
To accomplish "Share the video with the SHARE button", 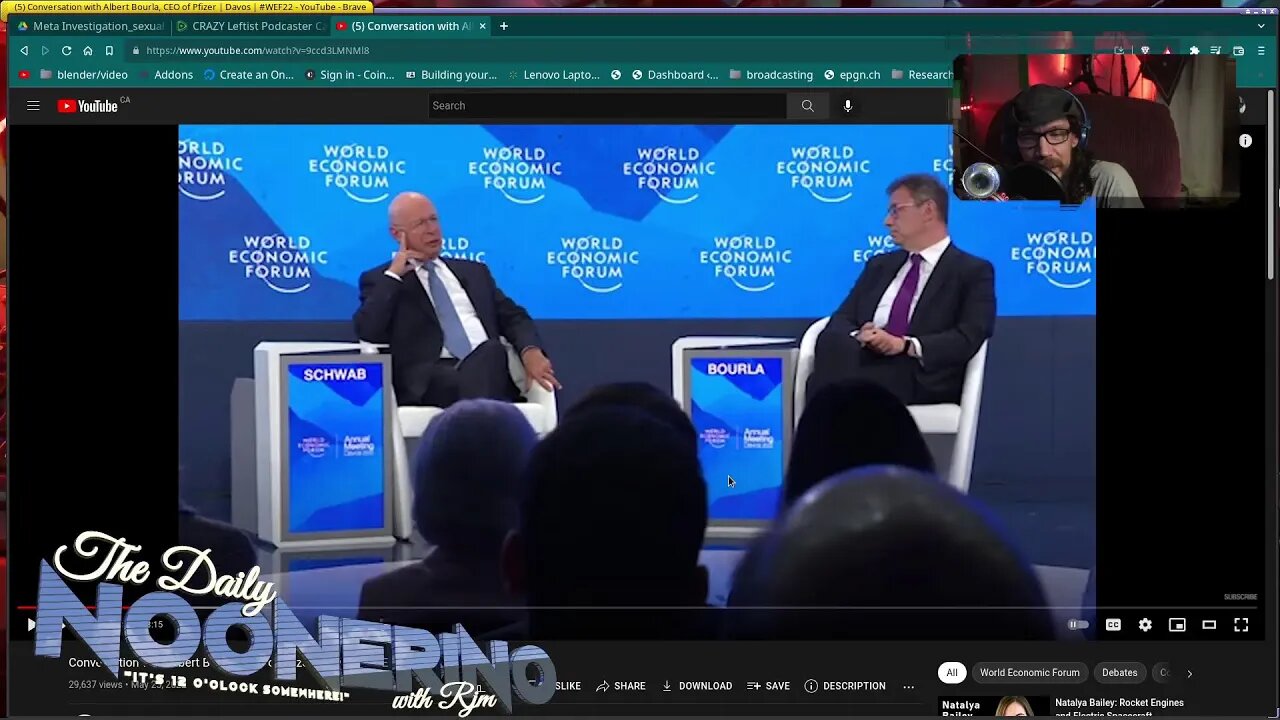I will (x=620, y=686).
